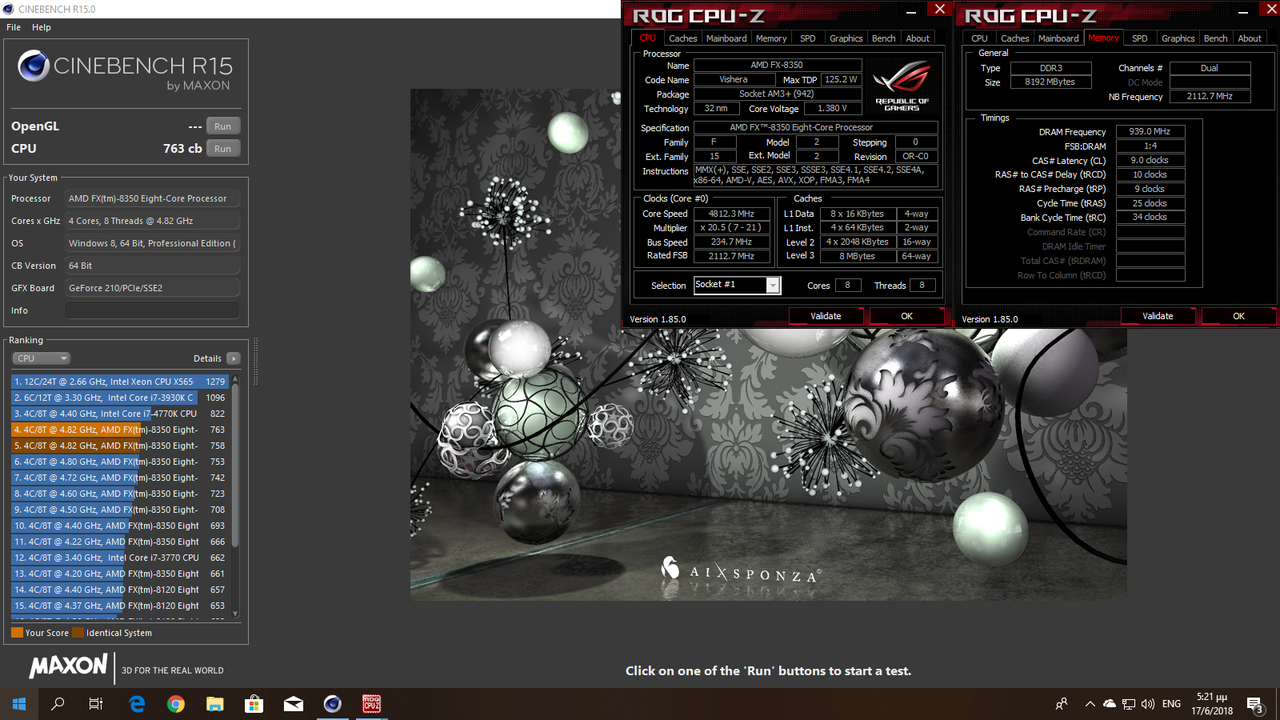The height and width of the screenshot is (720, 1280).
Task: Switch to Bench tab in right CPU-Z
Action: (1216, 38)
